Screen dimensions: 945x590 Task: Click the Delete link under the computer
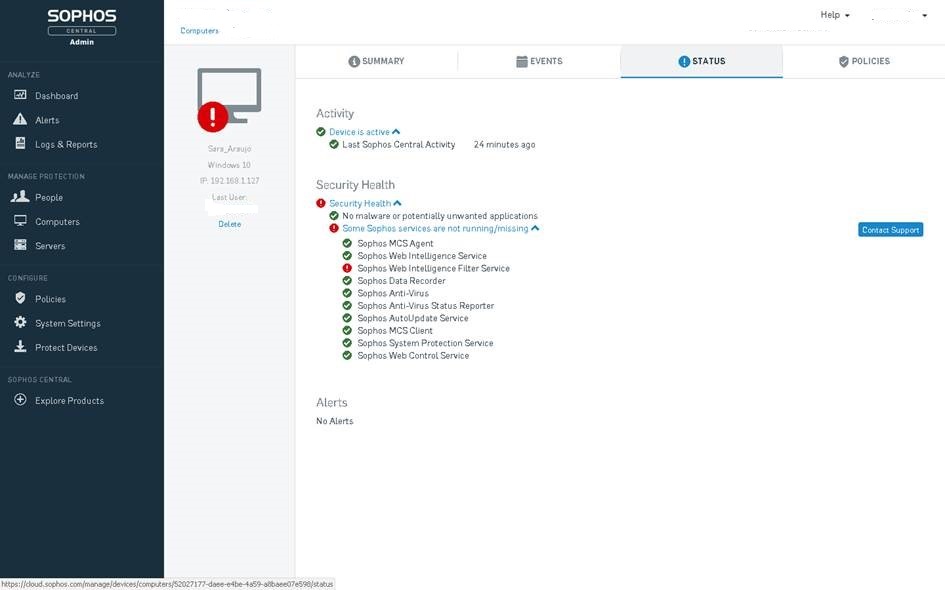coord(230,224)
